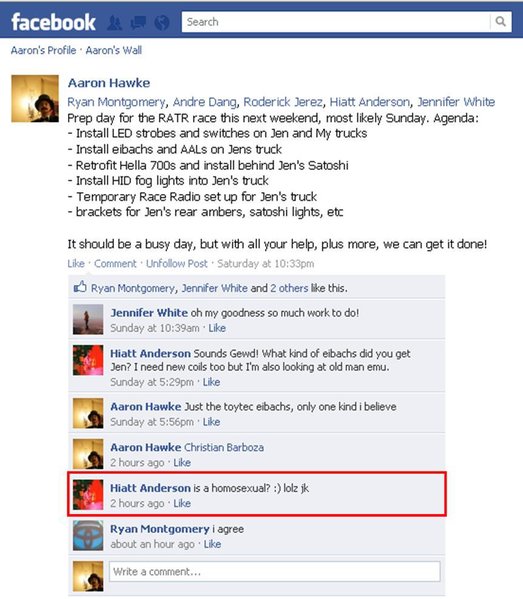
Task: Open Roderick Jerez tagged name
Action: click(283, 102)
